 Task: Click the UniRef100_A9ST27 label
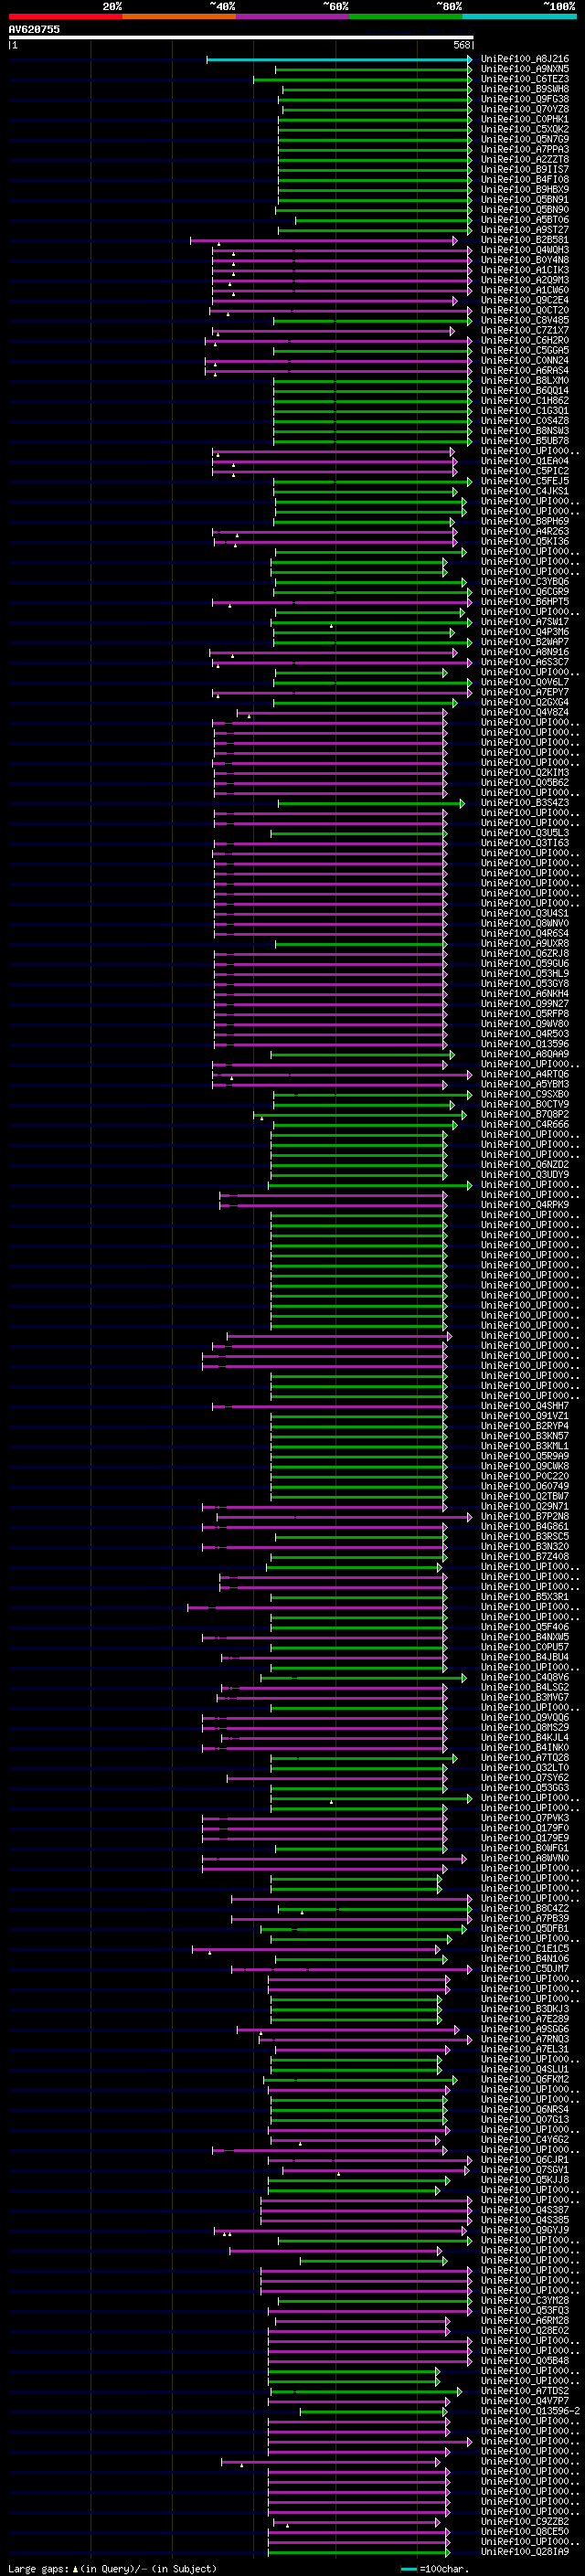[525, 229]
